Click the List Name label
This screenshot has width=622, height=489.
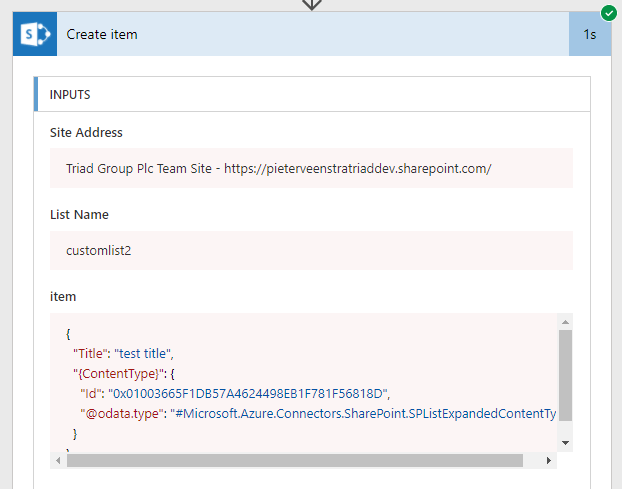coord(79,215)
